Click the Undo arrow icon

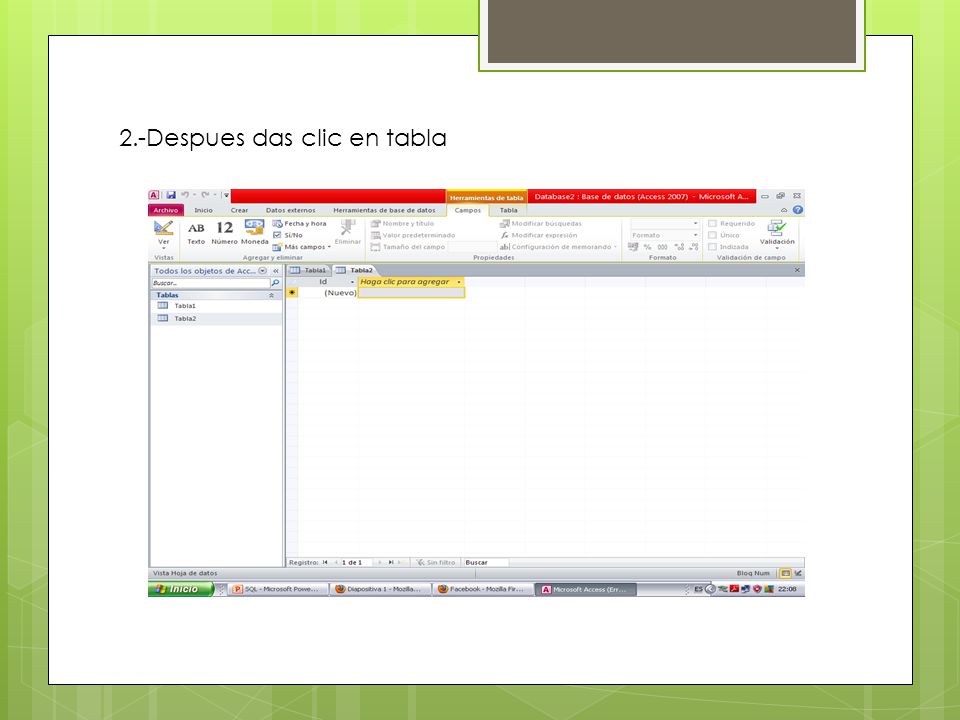pos(184,195)
